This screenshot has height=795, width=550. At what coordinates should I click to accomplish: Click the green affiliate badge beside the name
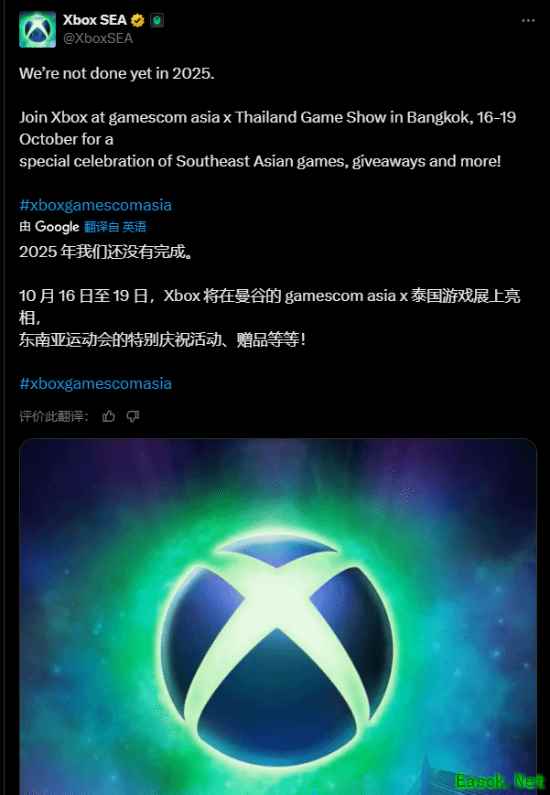coord(157,20)
